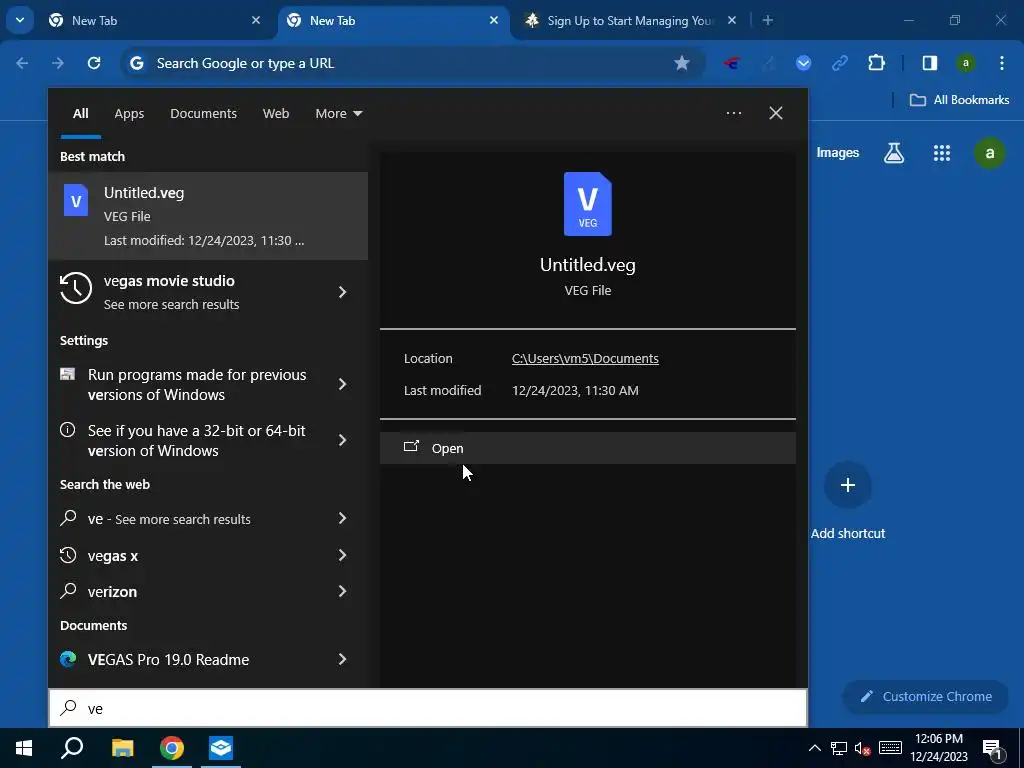
Task: Expand arrow next to Run programs setting
Action: [342, 384]
